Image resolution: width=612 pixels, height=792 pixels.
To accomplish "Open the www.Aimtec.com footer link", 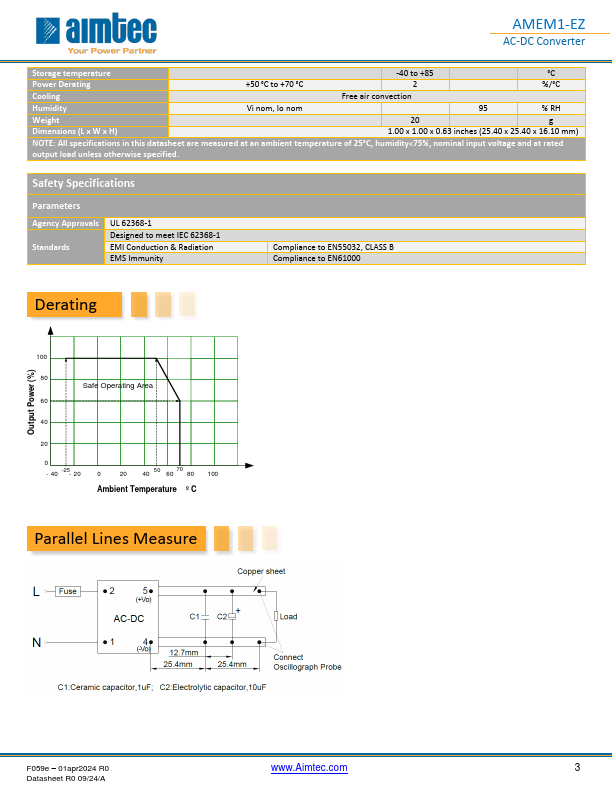I will [309, 767].
